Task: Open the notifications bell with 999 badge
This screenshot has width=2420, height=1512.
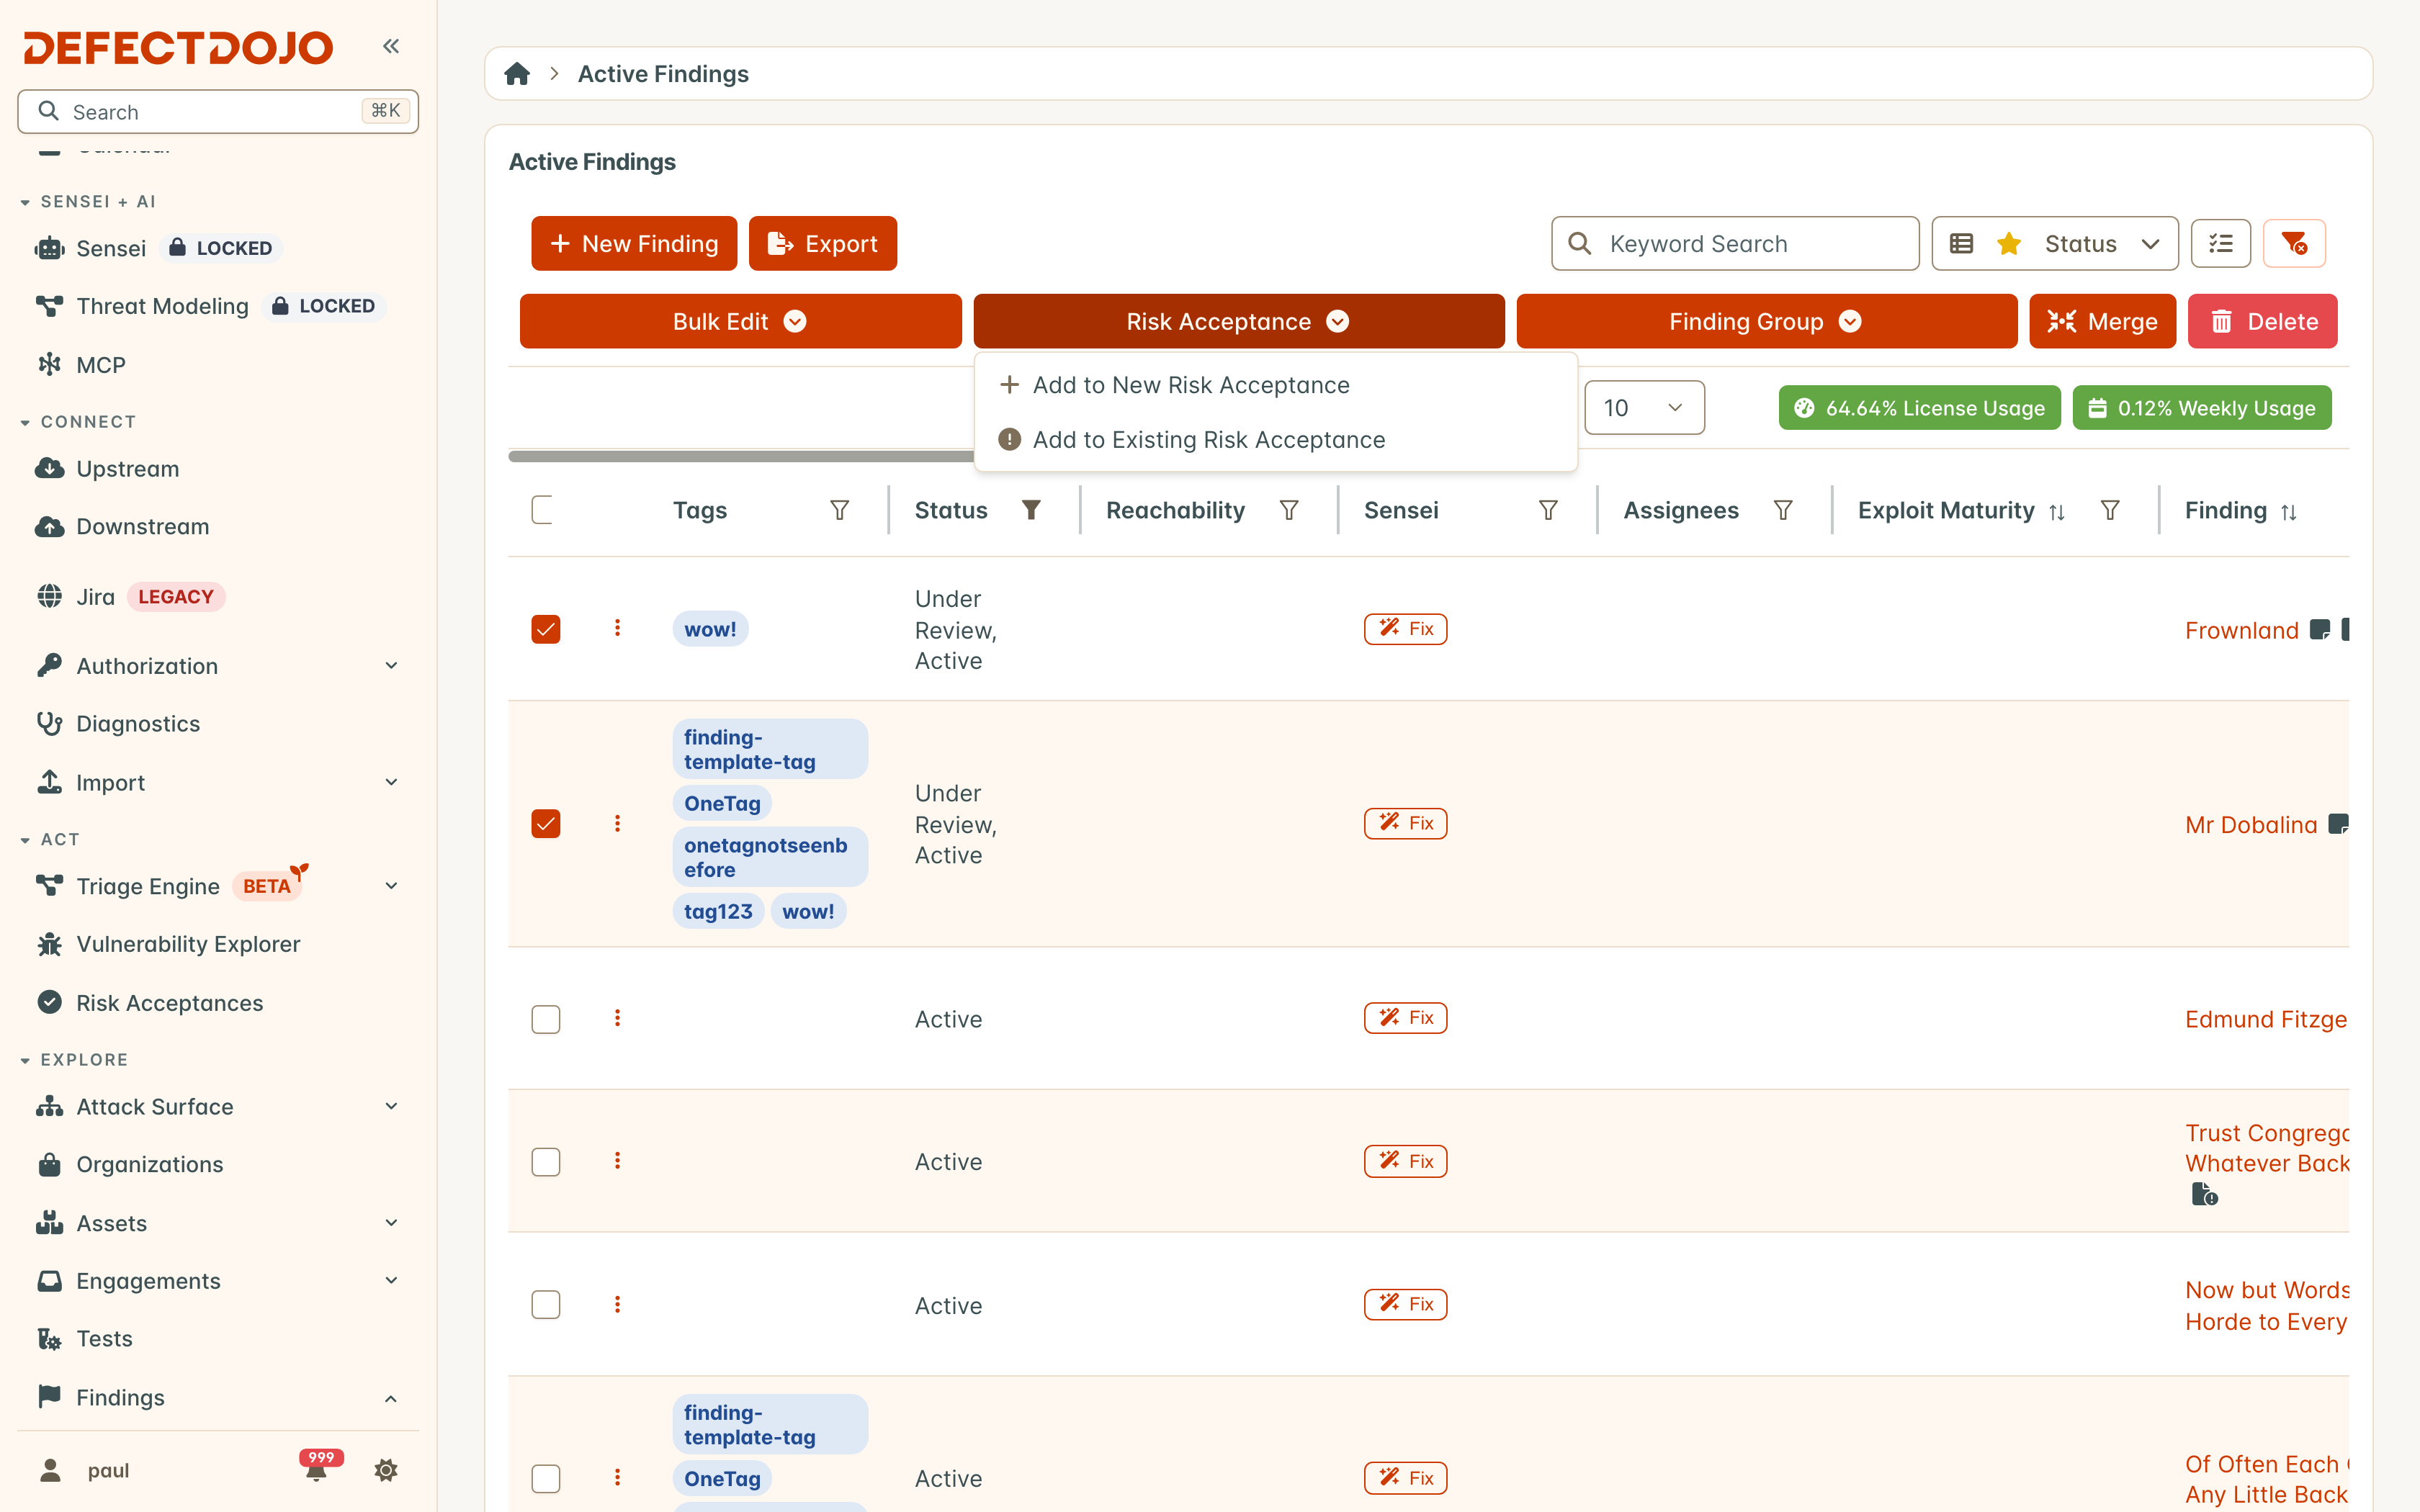Action: 317,1469
